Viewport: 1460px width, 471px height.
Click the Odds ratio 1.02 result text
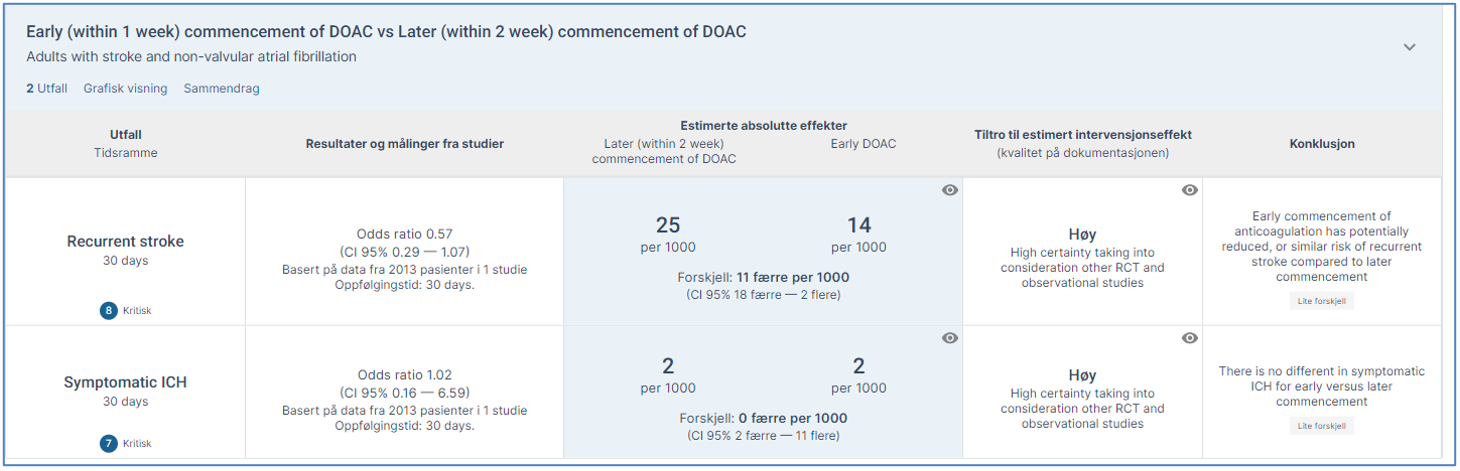click(404, 375)
